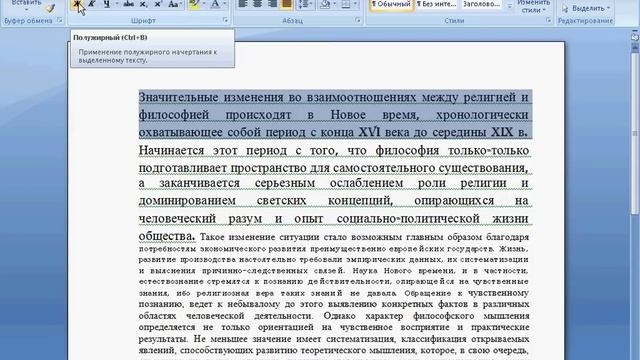Open the Изменить стили menu
Image resolution: width=640 pixels, height=360 pixels.
click(x=533, y=7)
